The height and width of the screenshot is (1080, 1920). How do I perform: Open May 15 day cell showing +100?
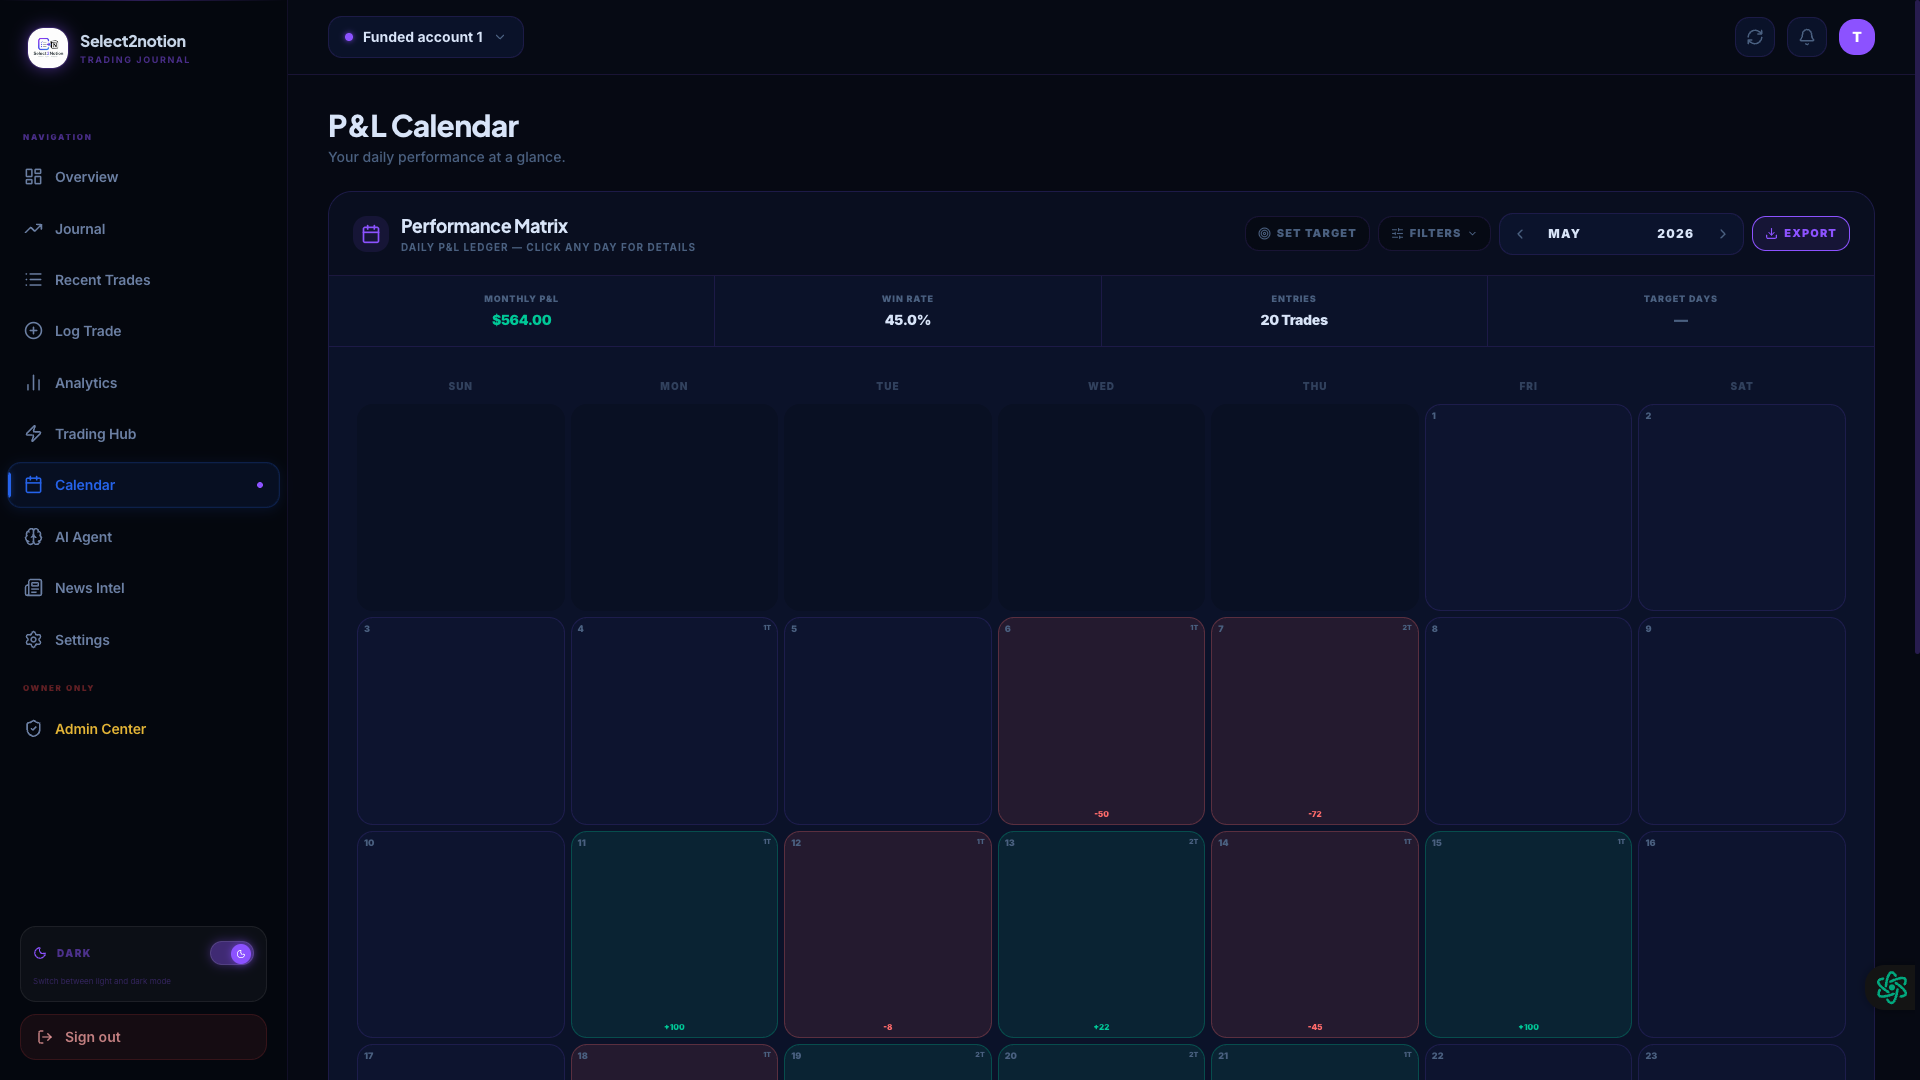point(1528,934)
